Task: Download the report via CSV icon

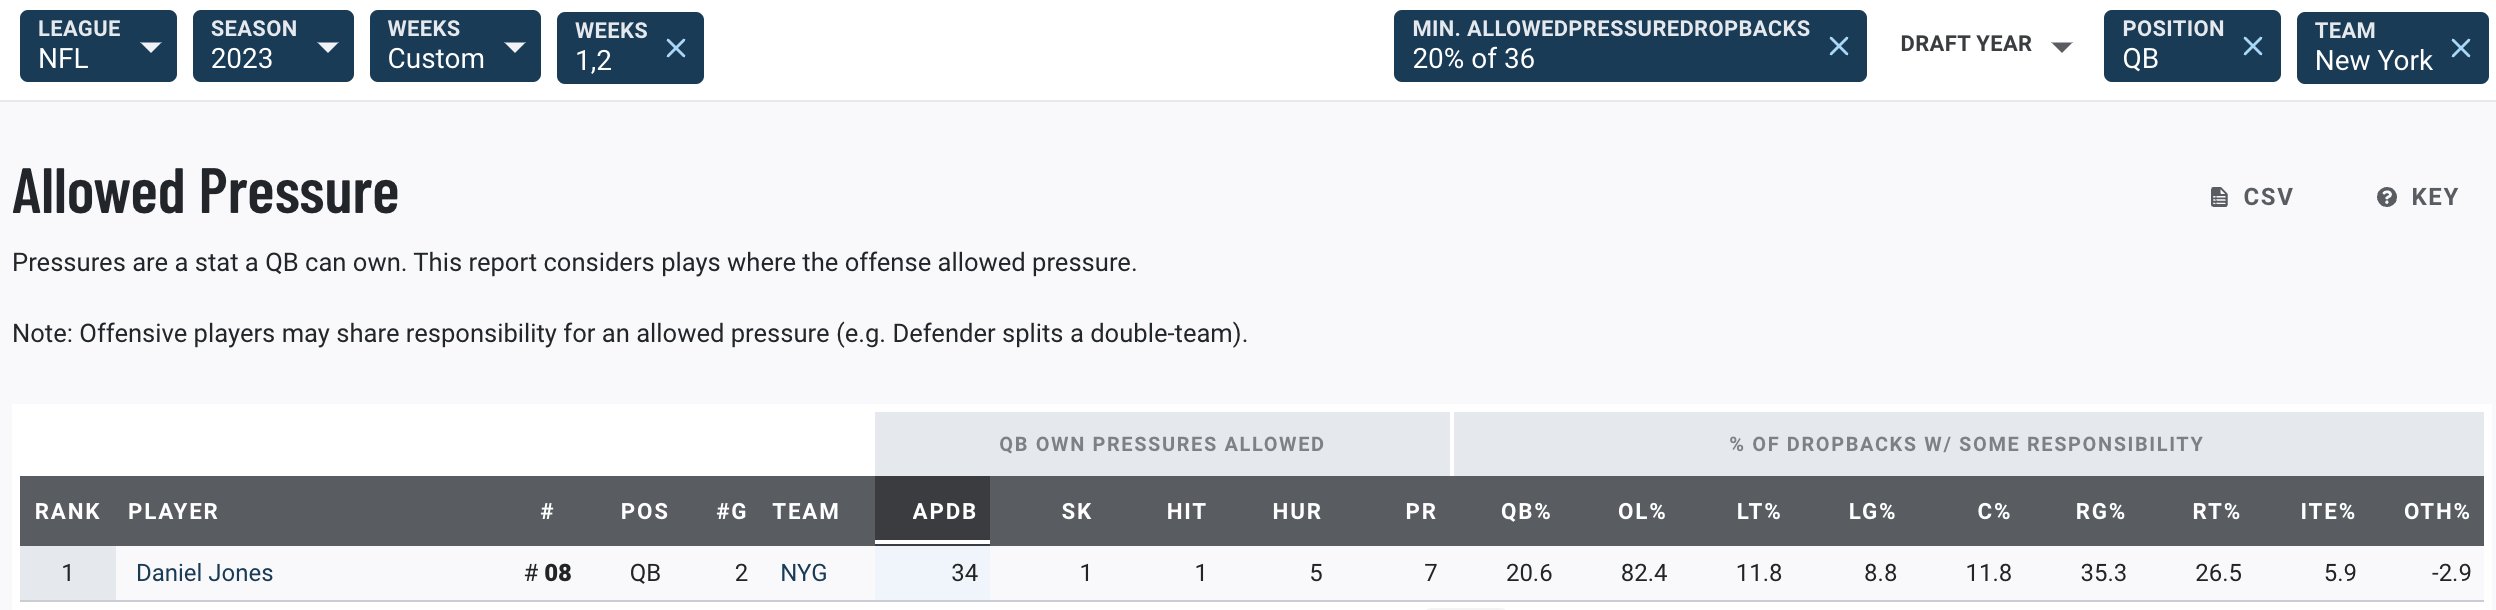Action: (2219, 197)
